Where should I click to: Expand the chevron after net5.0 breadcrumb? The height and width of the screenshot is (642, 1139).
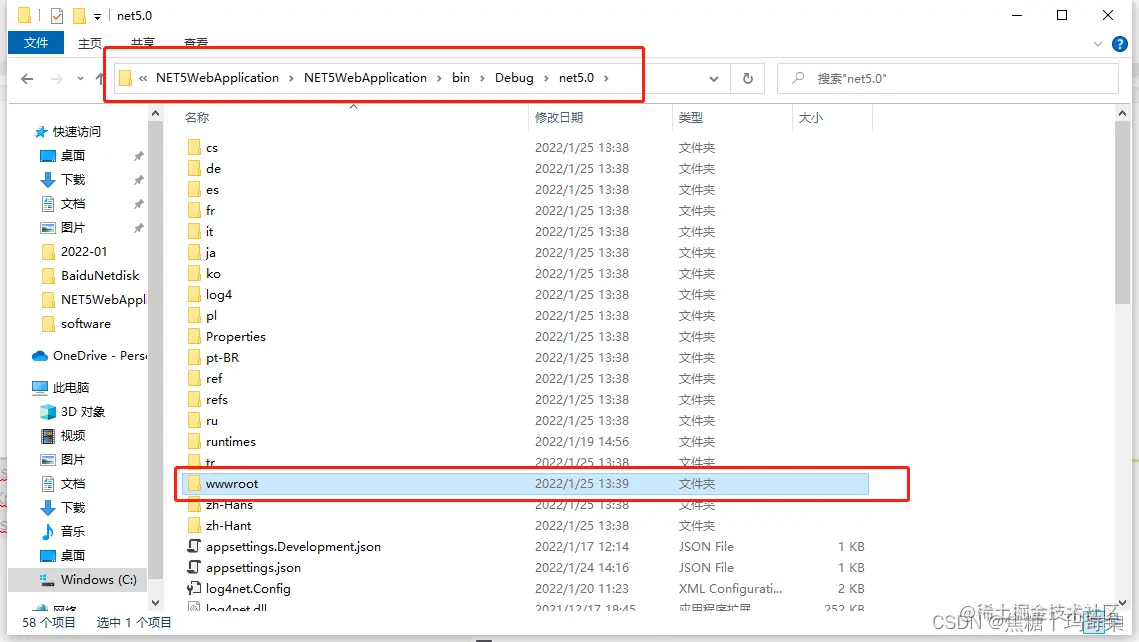click(x=606, y=78)
